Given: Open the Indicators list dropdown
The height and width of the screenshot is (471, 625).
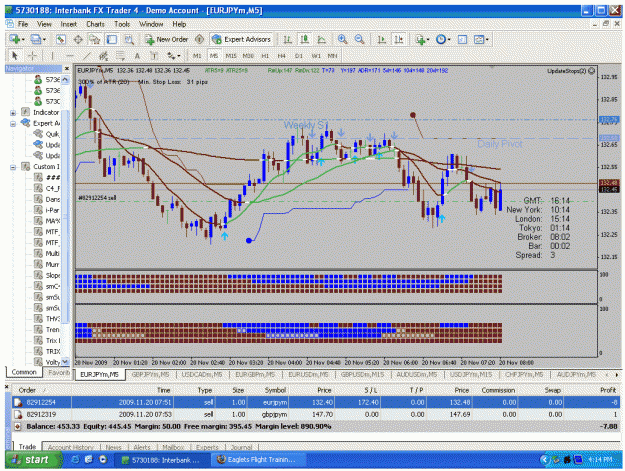Looking at the screenshot, I should 422,39.
